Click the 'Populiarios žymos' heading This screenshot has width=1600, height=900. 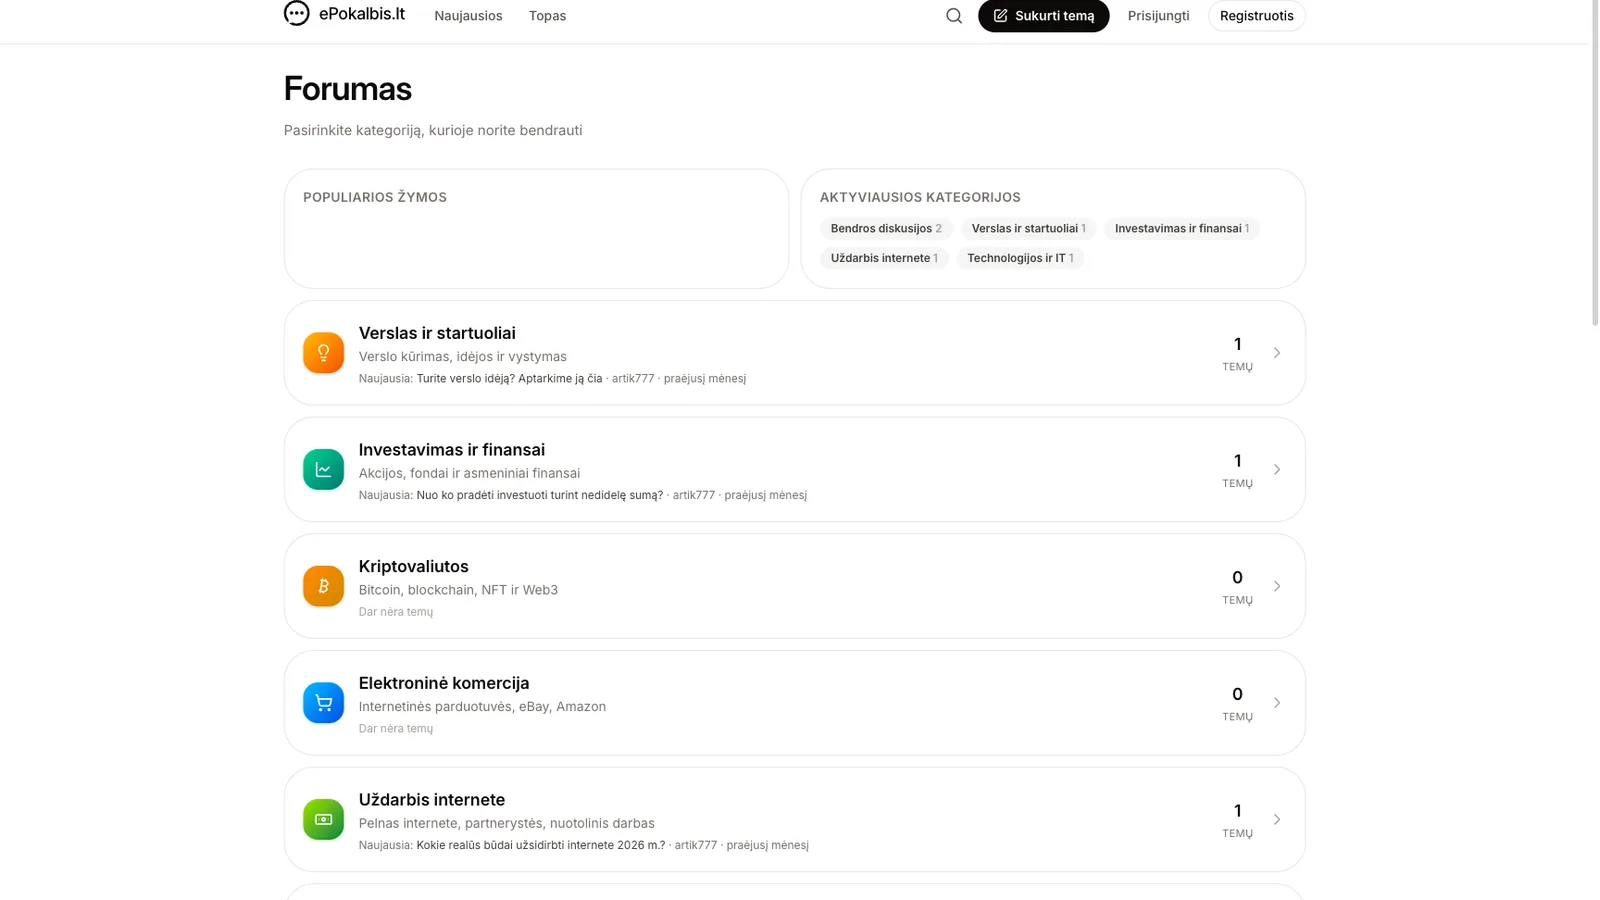click(375, 198)
